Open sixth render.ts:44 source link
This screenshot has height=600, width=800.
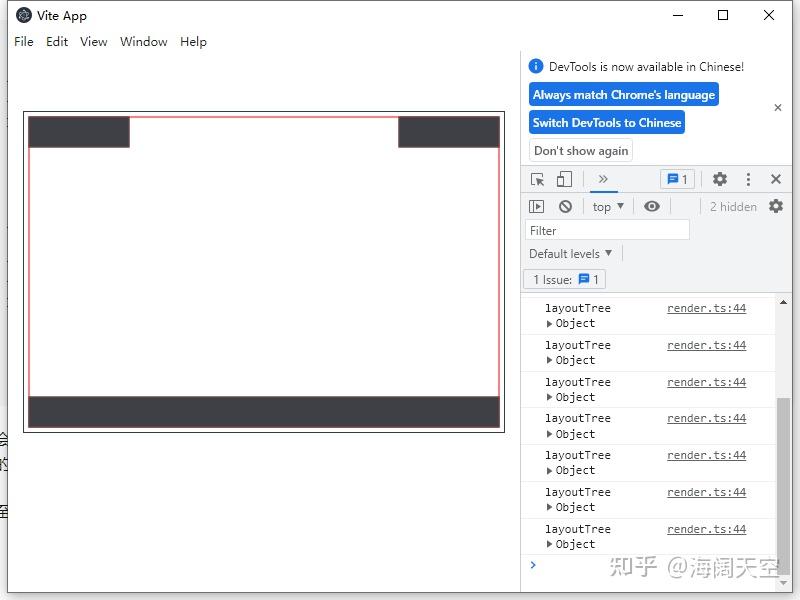(x=706, y=492)
